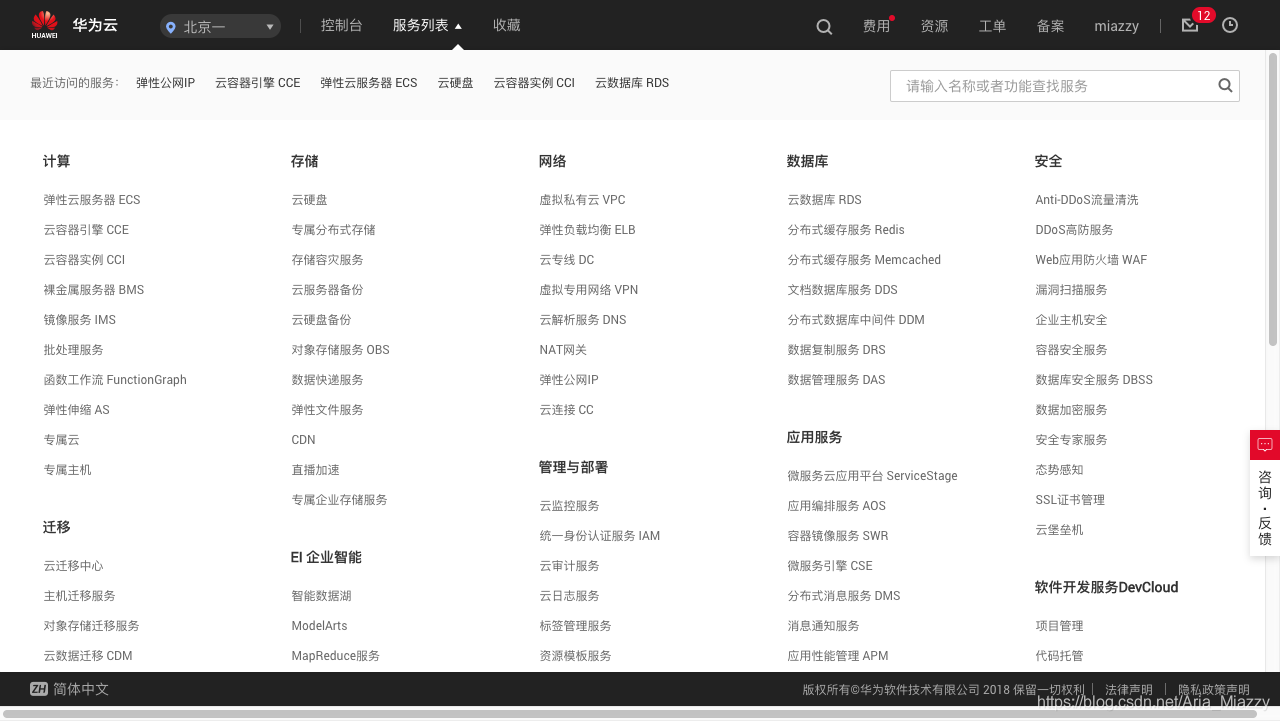Open recently visited 云数据库 RDS

(632, 83)
